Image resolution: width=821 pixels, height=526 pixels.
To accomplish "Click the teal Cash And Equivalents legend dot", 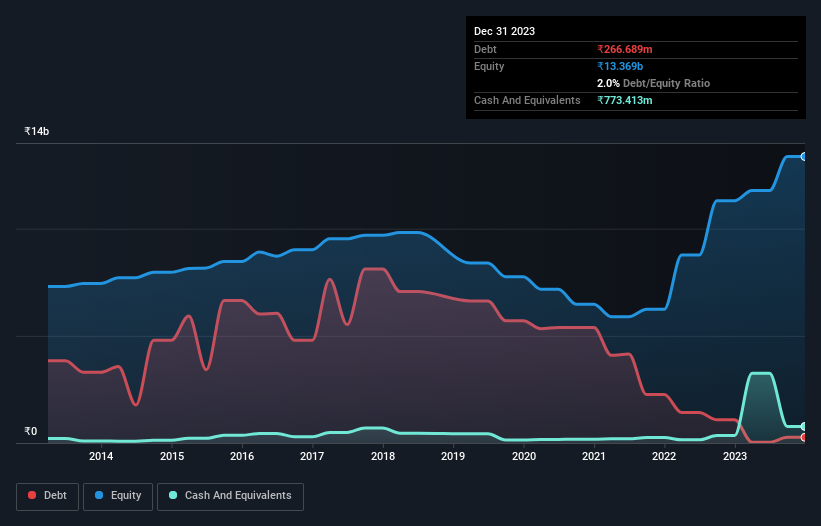I will click(173, 495).
